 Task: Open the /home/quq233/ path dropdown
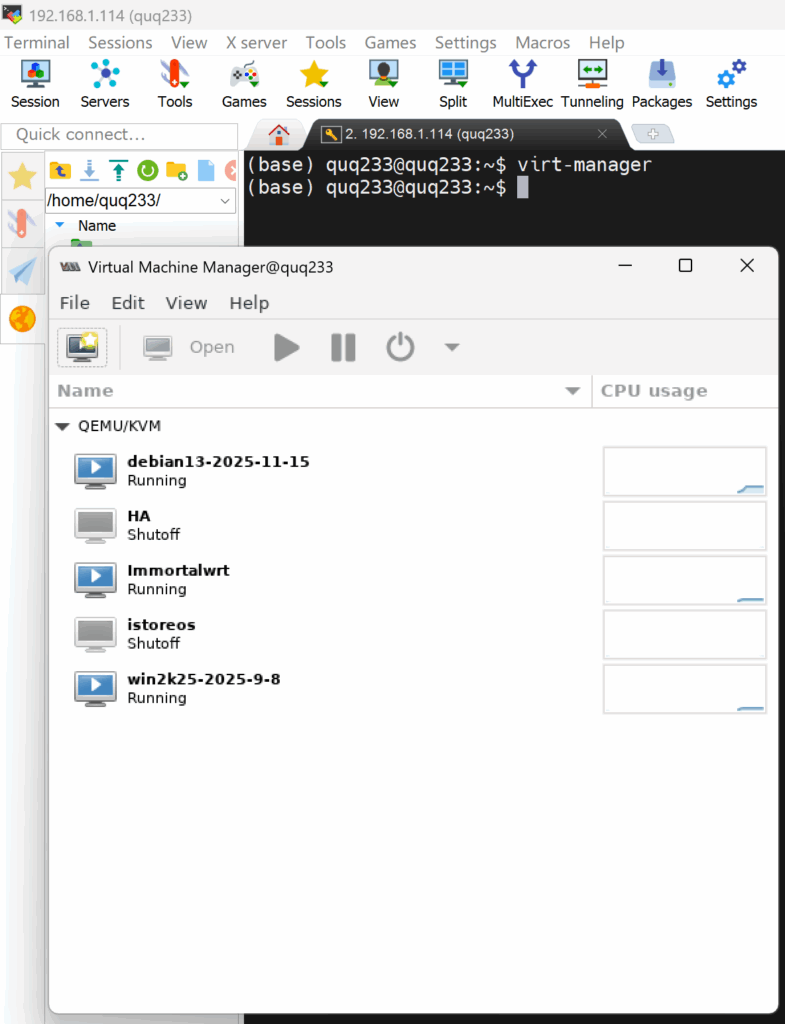(225, 201)
